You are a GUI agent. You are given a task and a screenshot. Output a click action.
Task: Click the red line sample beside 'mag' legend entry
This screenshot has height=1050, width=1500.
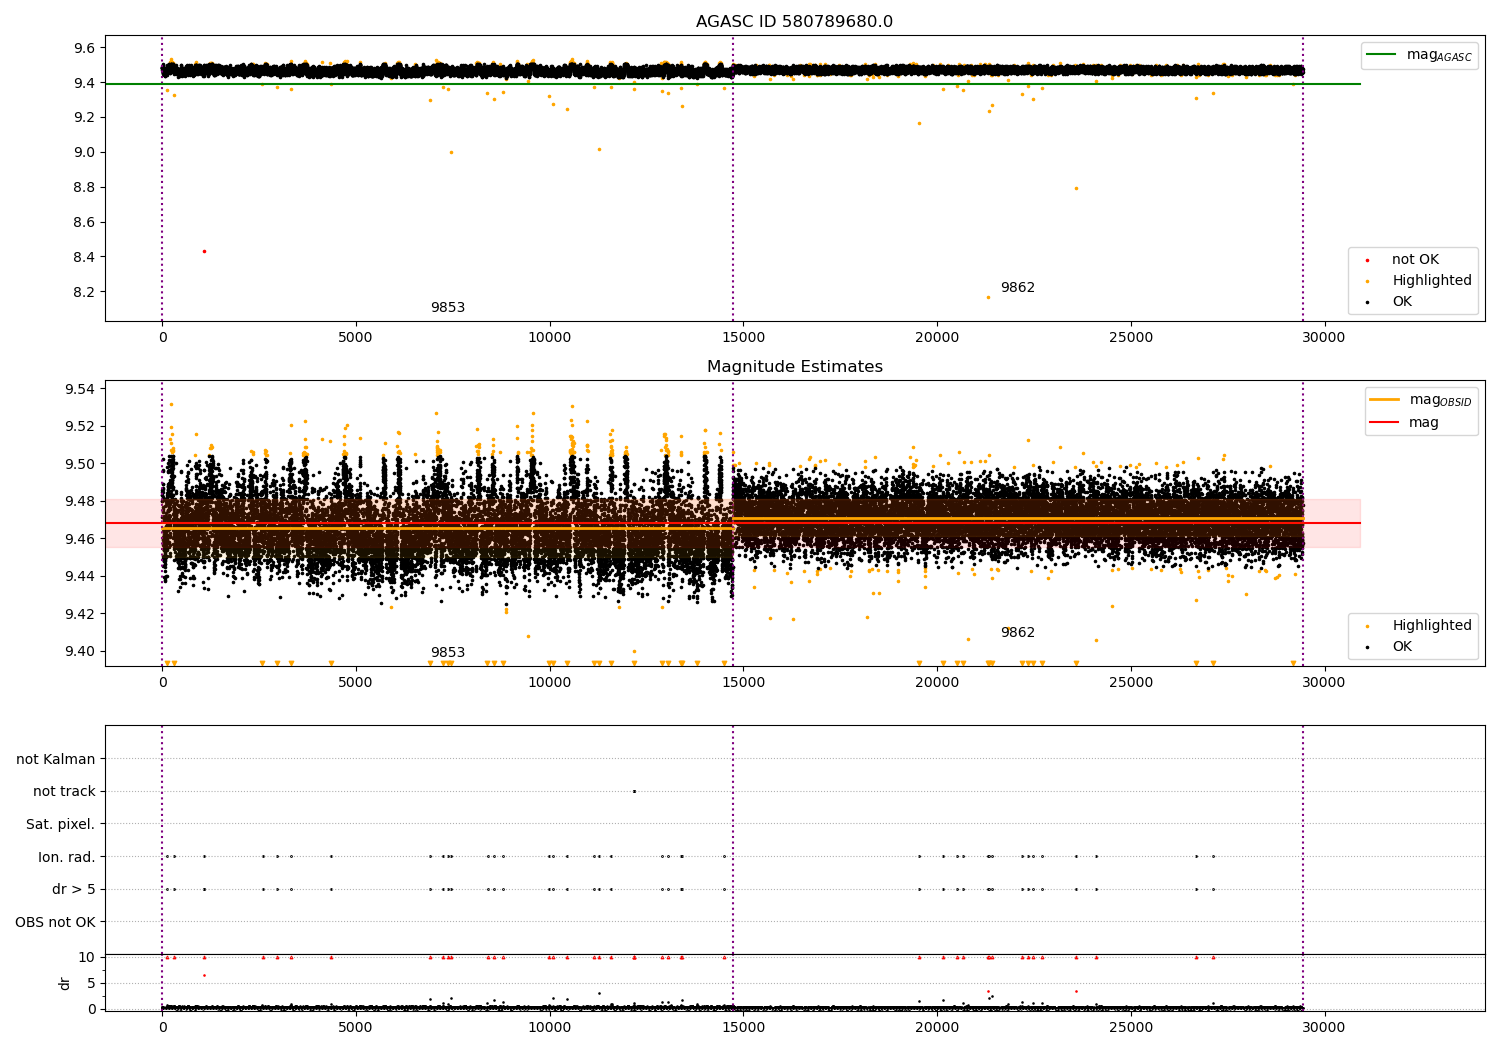[x=1384, y=422]
